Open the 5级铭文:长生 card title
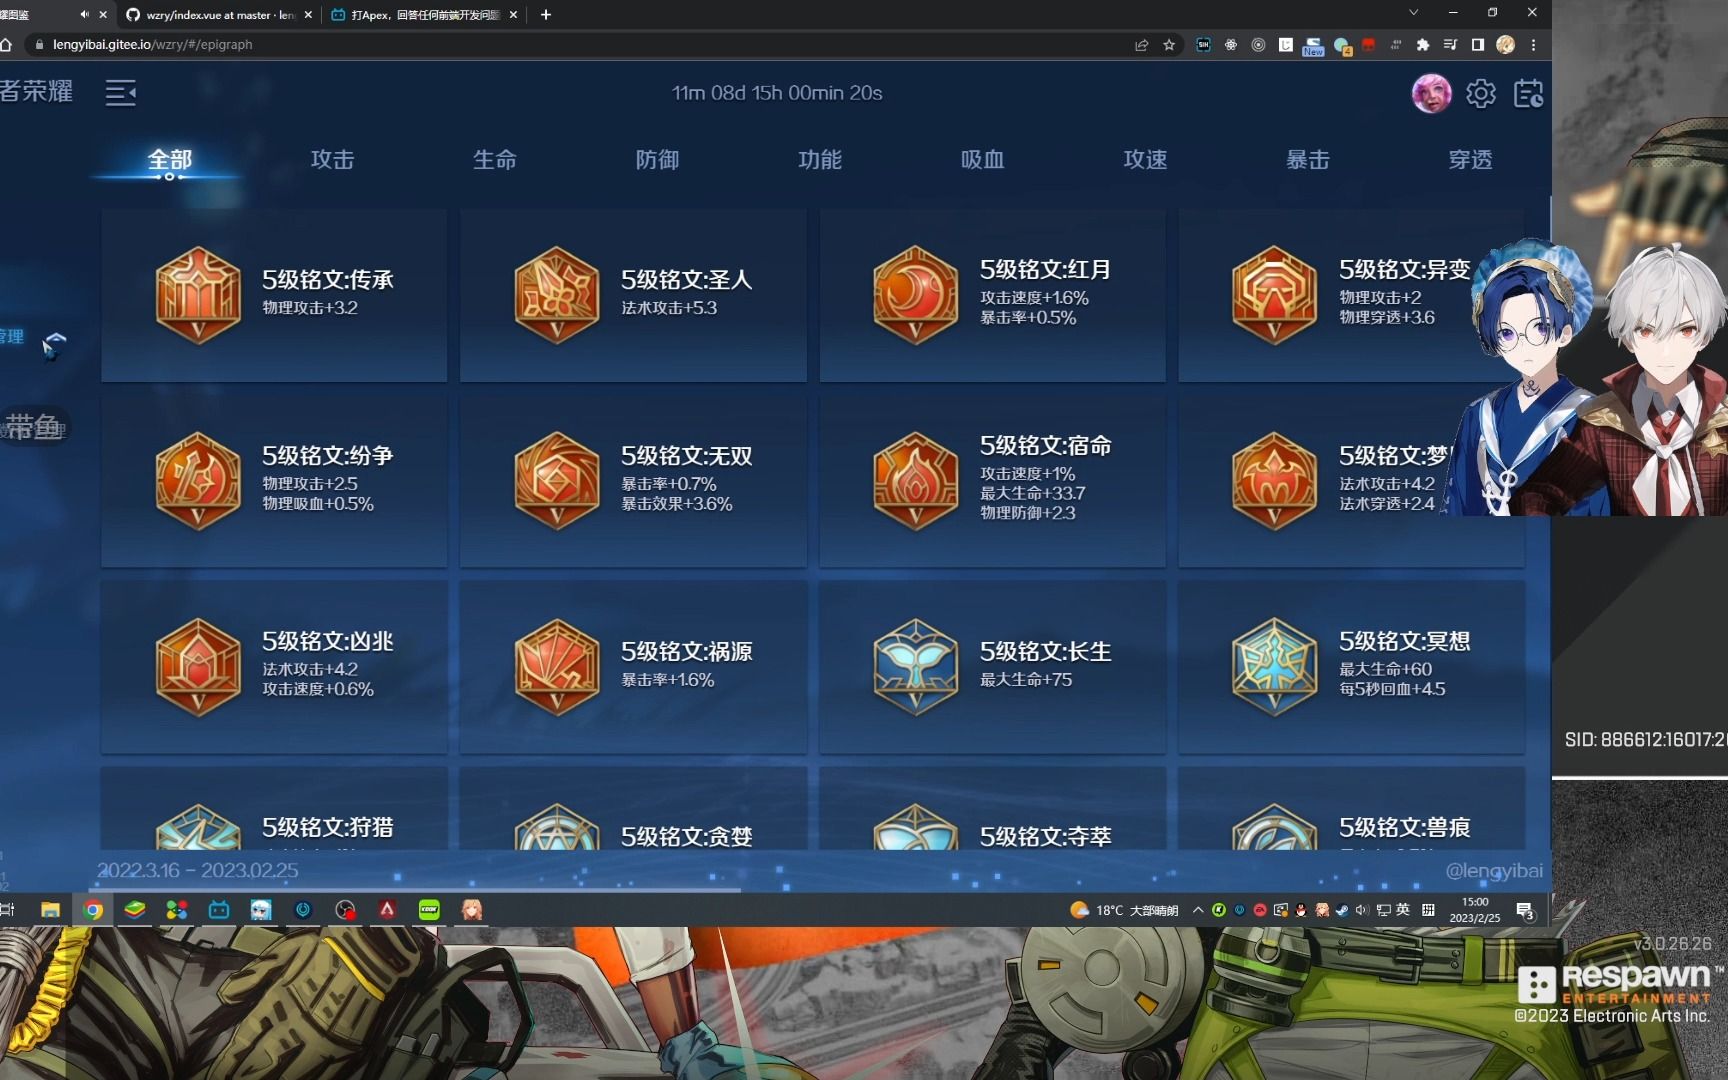 click(1046, 651)
